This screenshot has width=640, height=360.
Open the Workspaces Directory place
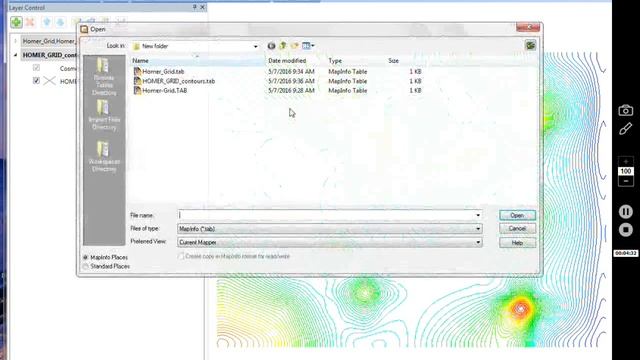tap(104, 157)
